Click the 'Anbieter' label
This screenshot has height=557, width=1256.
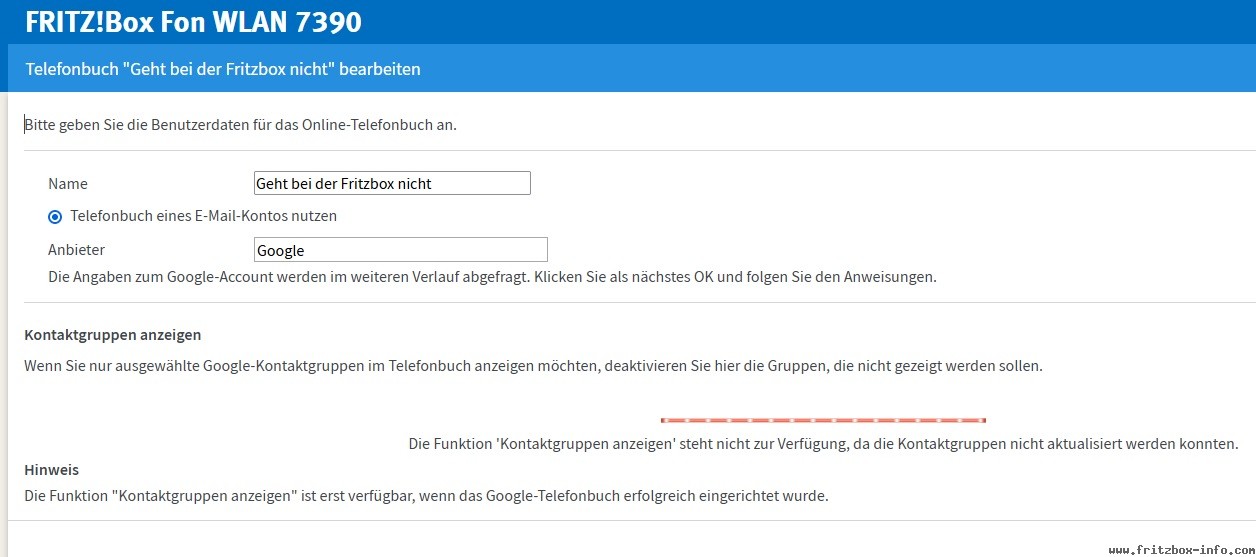76,250
